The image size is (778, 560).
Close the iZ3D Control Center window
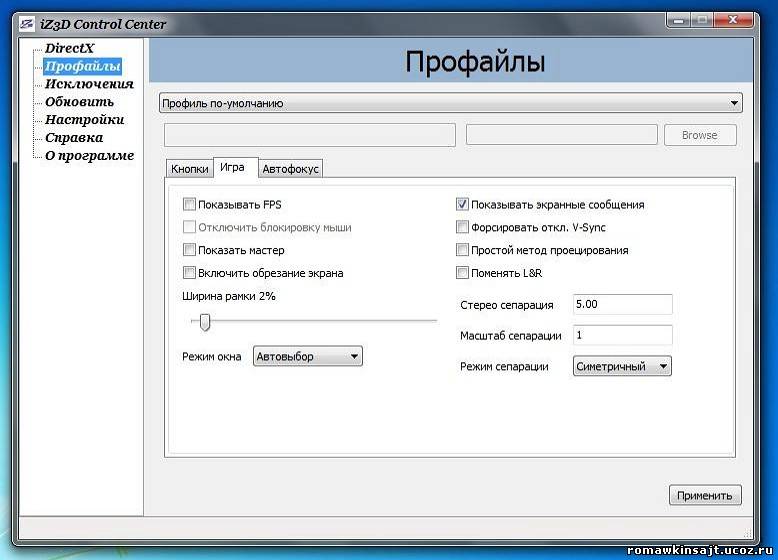[733, 20]
